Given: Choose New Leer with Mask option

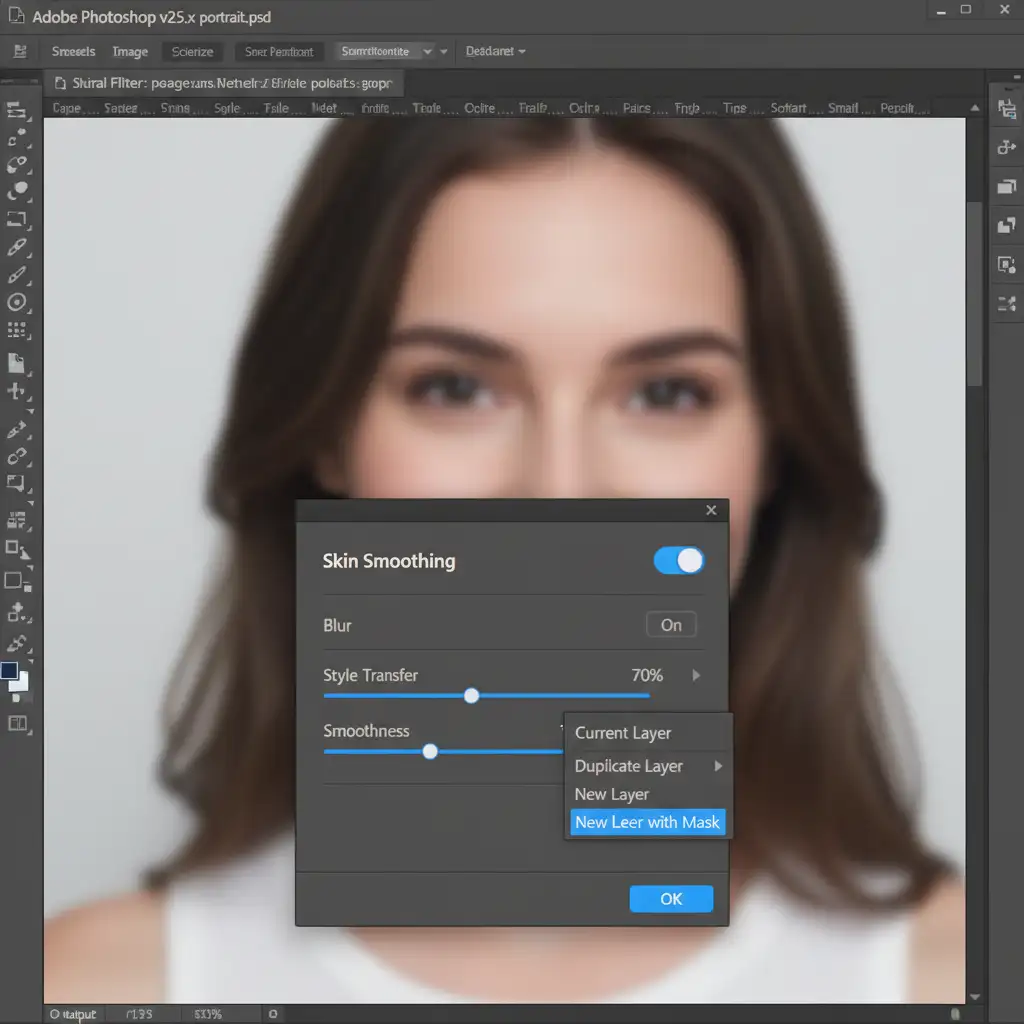Looking at the screenshot, I should pyautogui.click(x=647, y=822).
